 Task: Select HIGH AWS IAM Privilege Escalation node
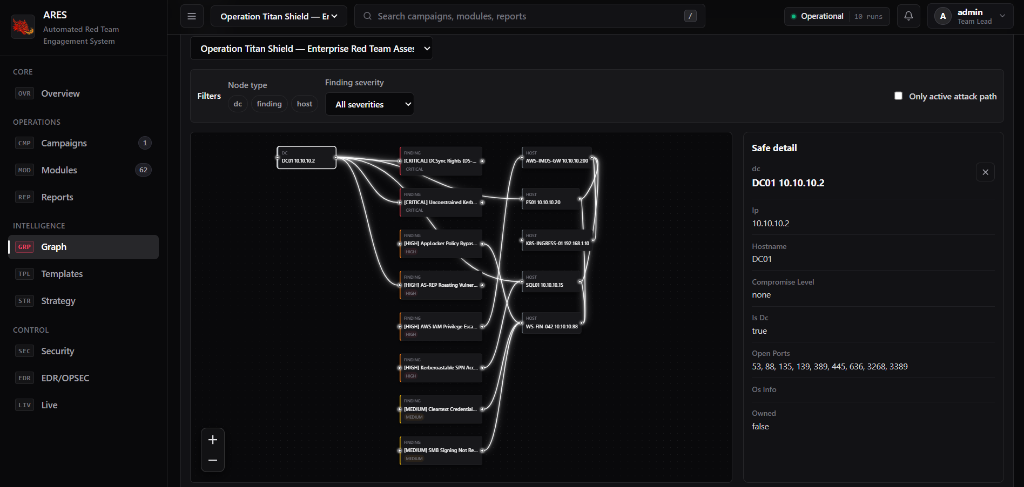point(441,326)
